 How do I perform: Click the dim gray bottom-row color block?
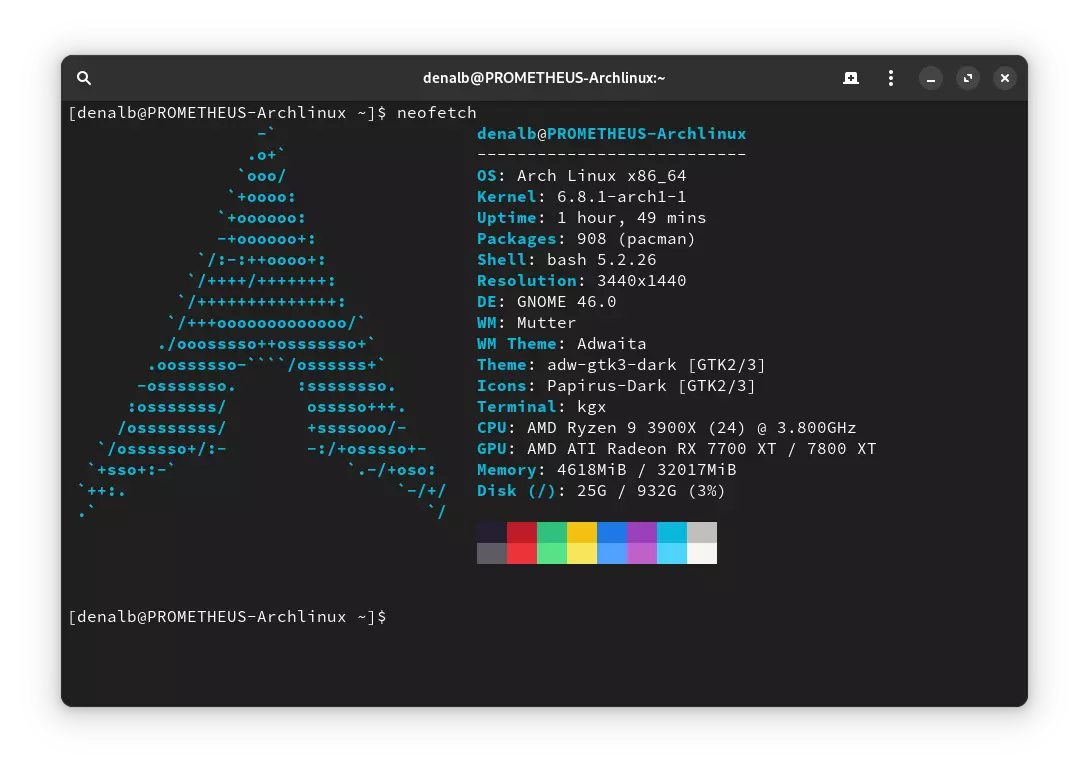click(x=492, y=553)
